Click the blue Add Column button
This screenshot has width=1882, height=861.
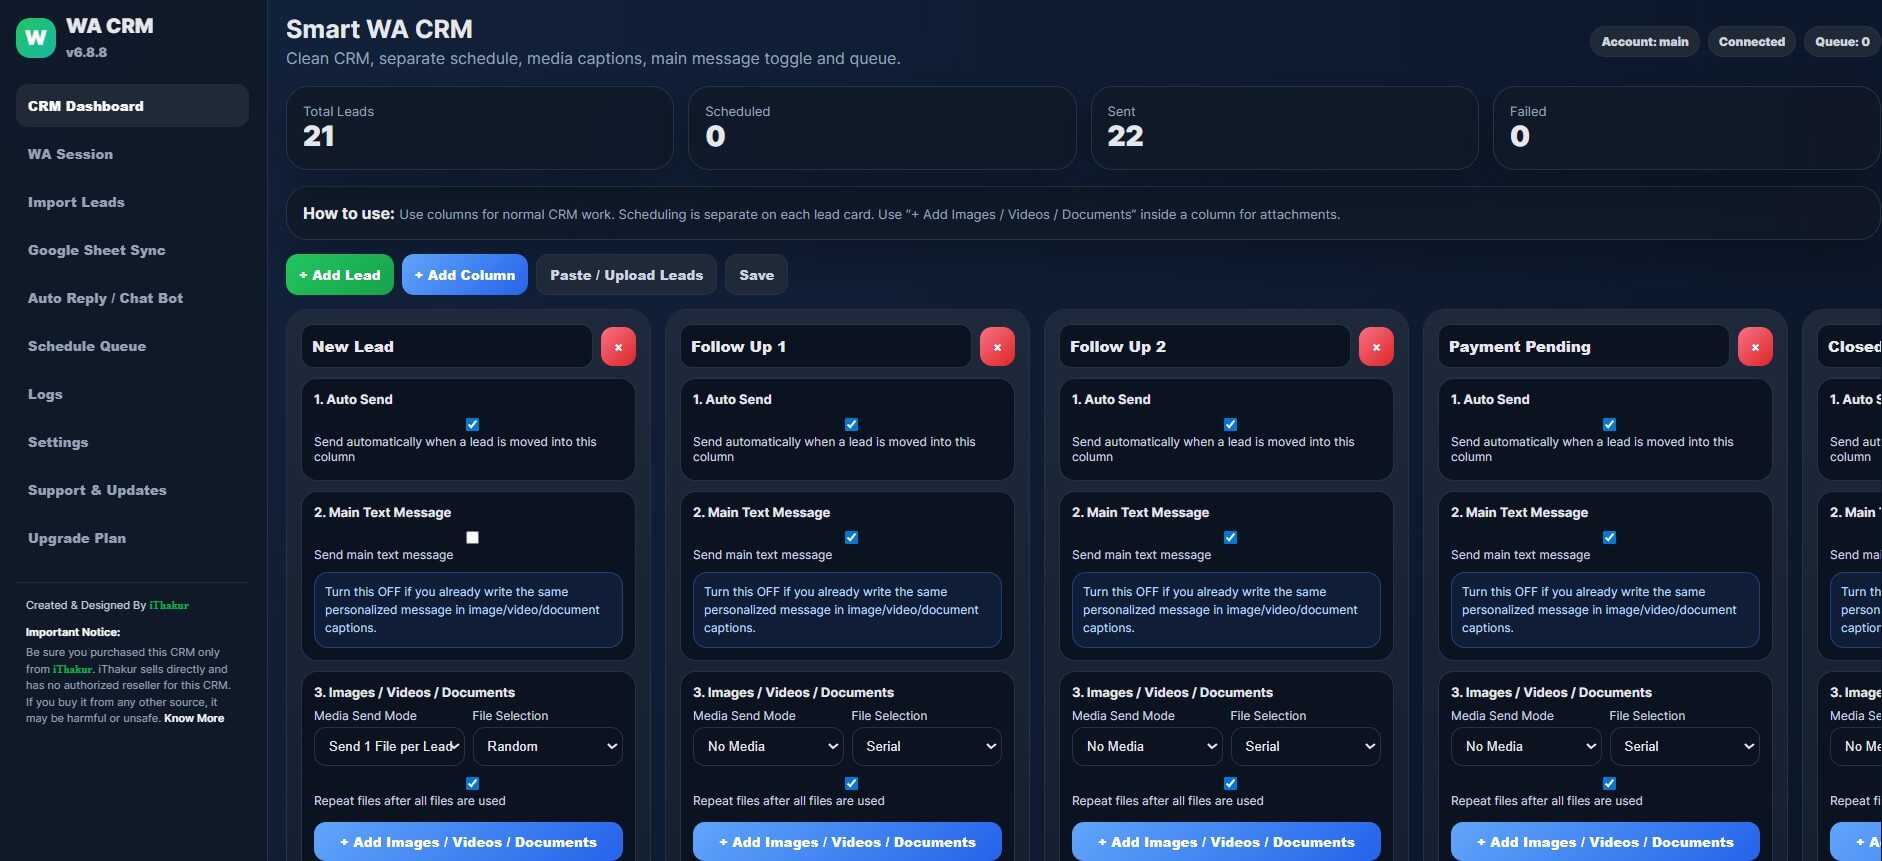click(465, 275)
